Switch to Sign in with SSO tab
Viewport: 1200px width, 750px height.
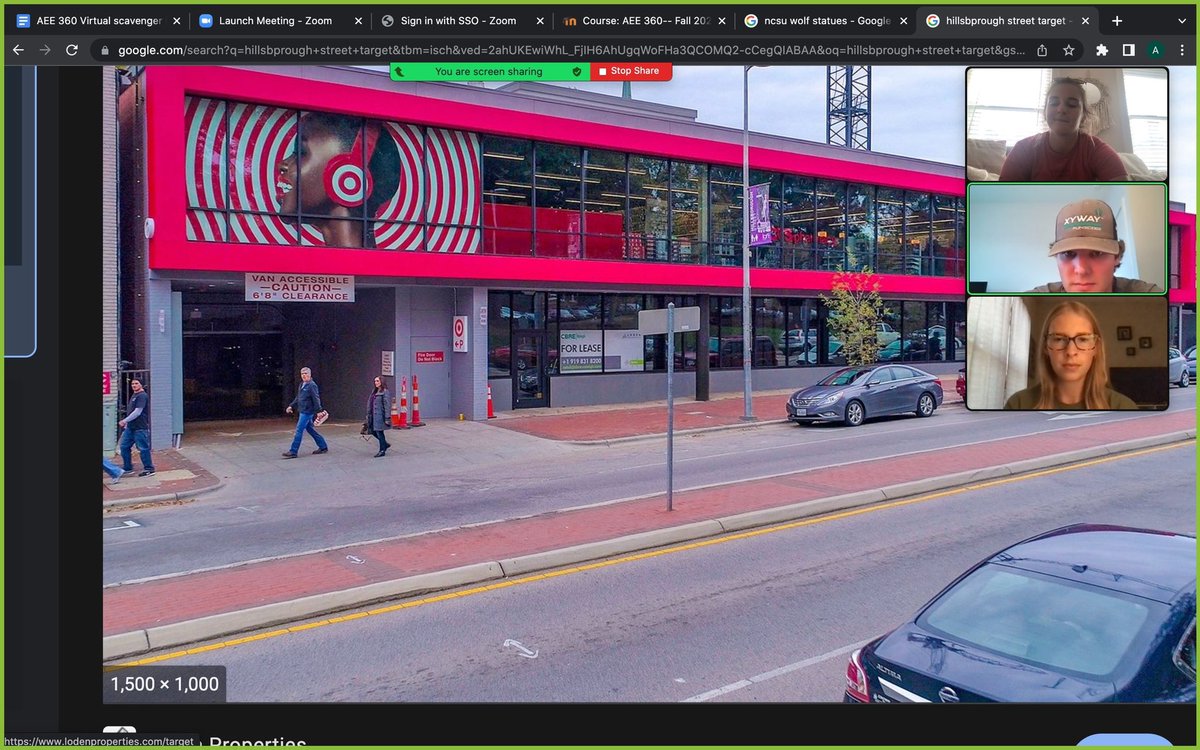point(460,20)
